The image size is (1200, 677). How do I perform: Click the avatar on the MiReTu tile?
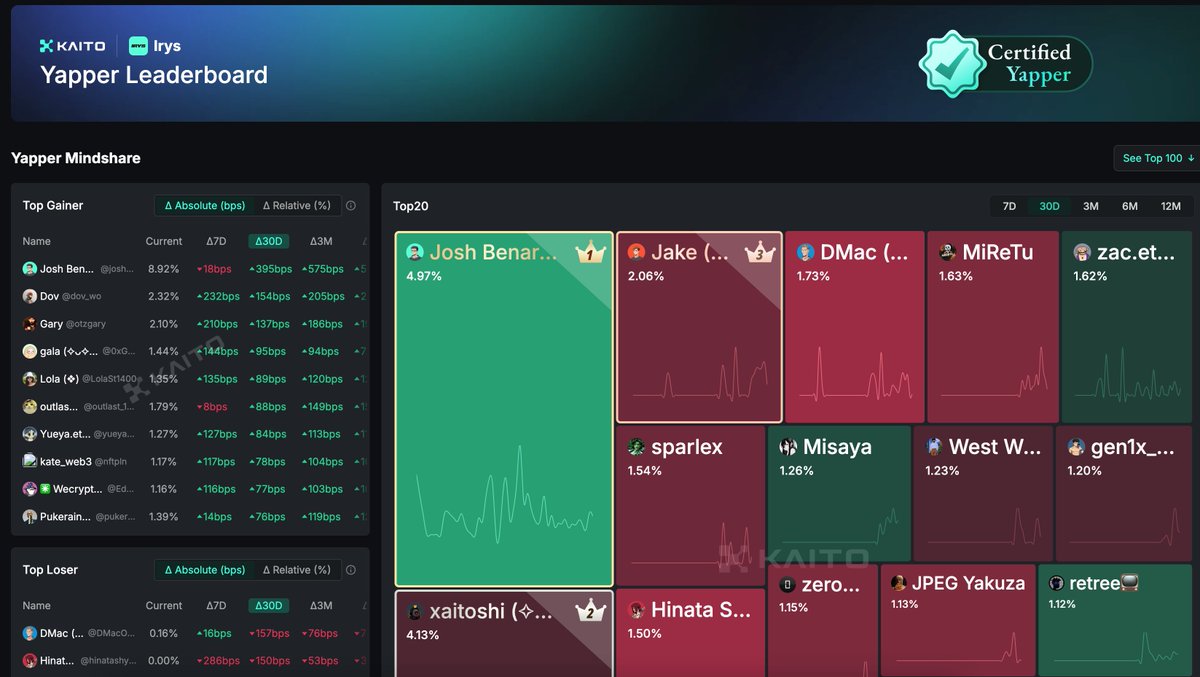pos(948,253)
